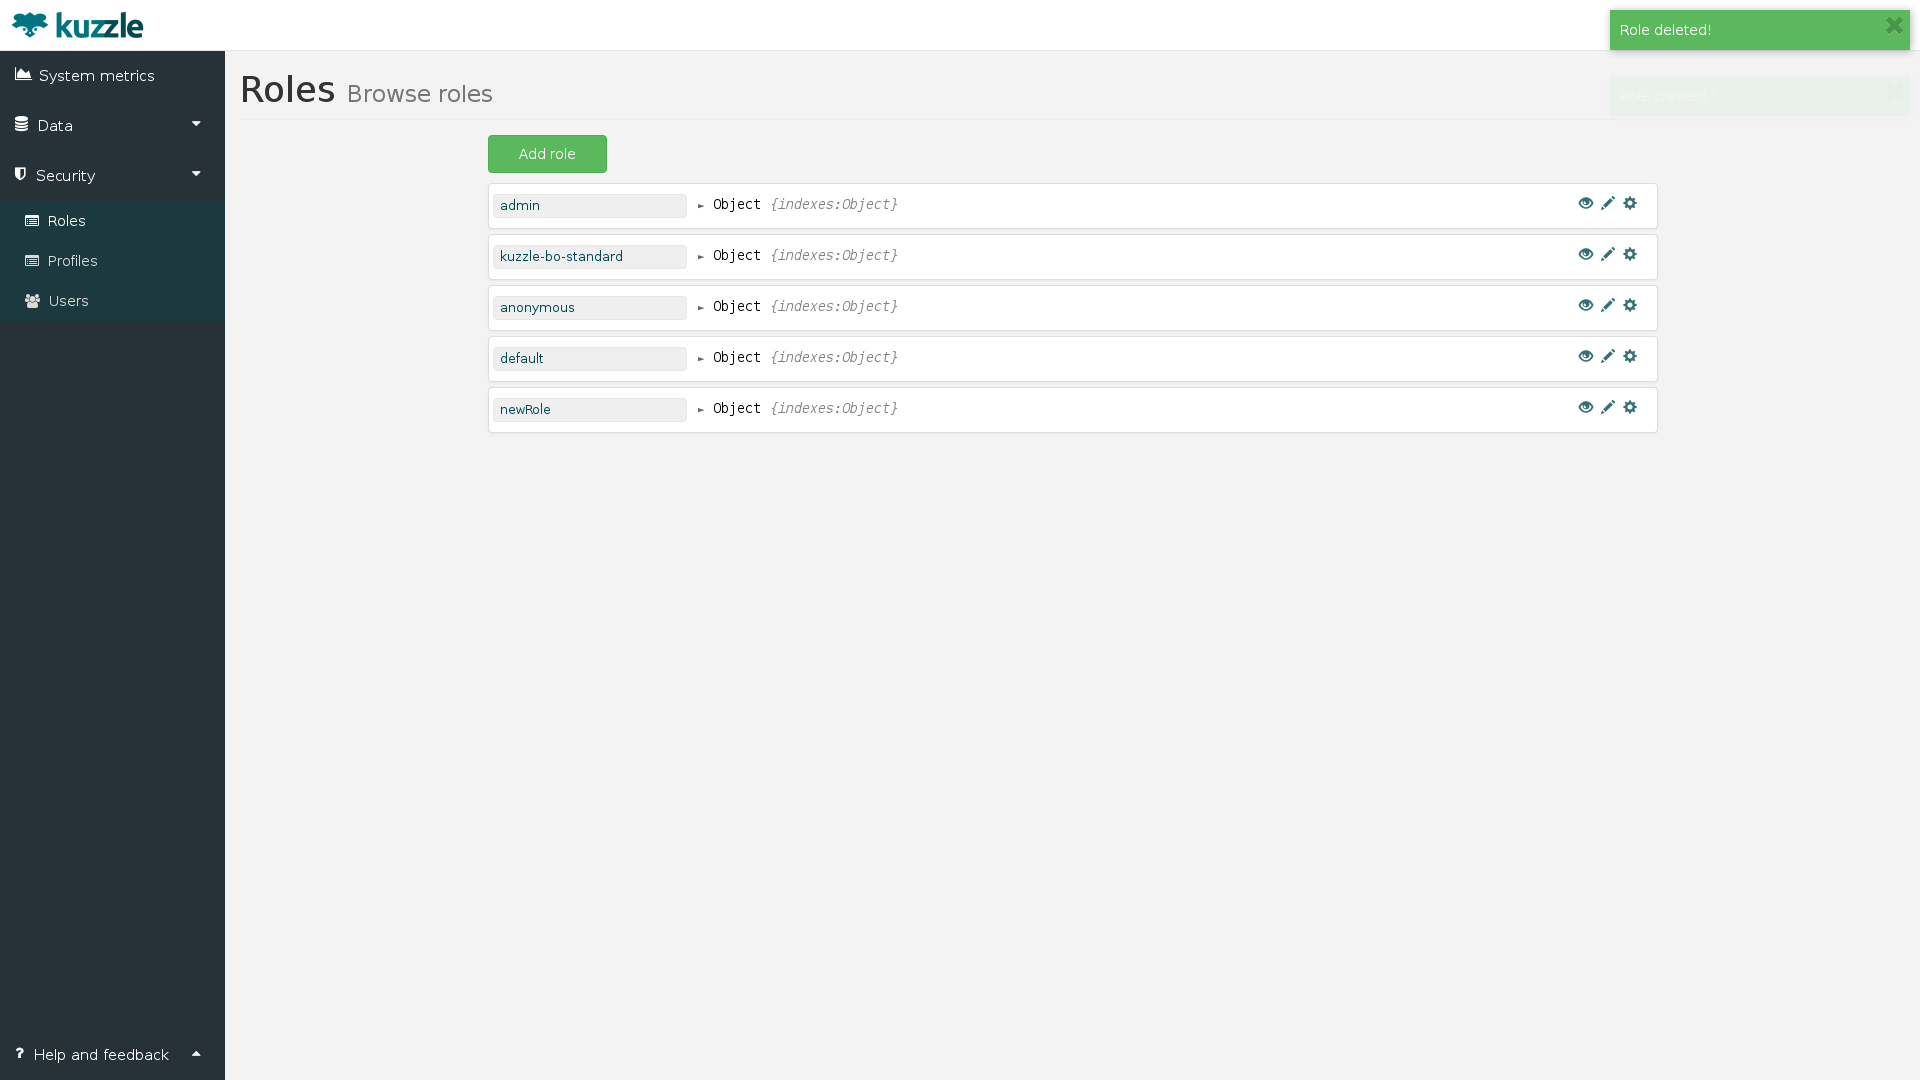1920x1080 pixels.
Task: Click the Browse roles subtitle
Action: click(419, 94)
